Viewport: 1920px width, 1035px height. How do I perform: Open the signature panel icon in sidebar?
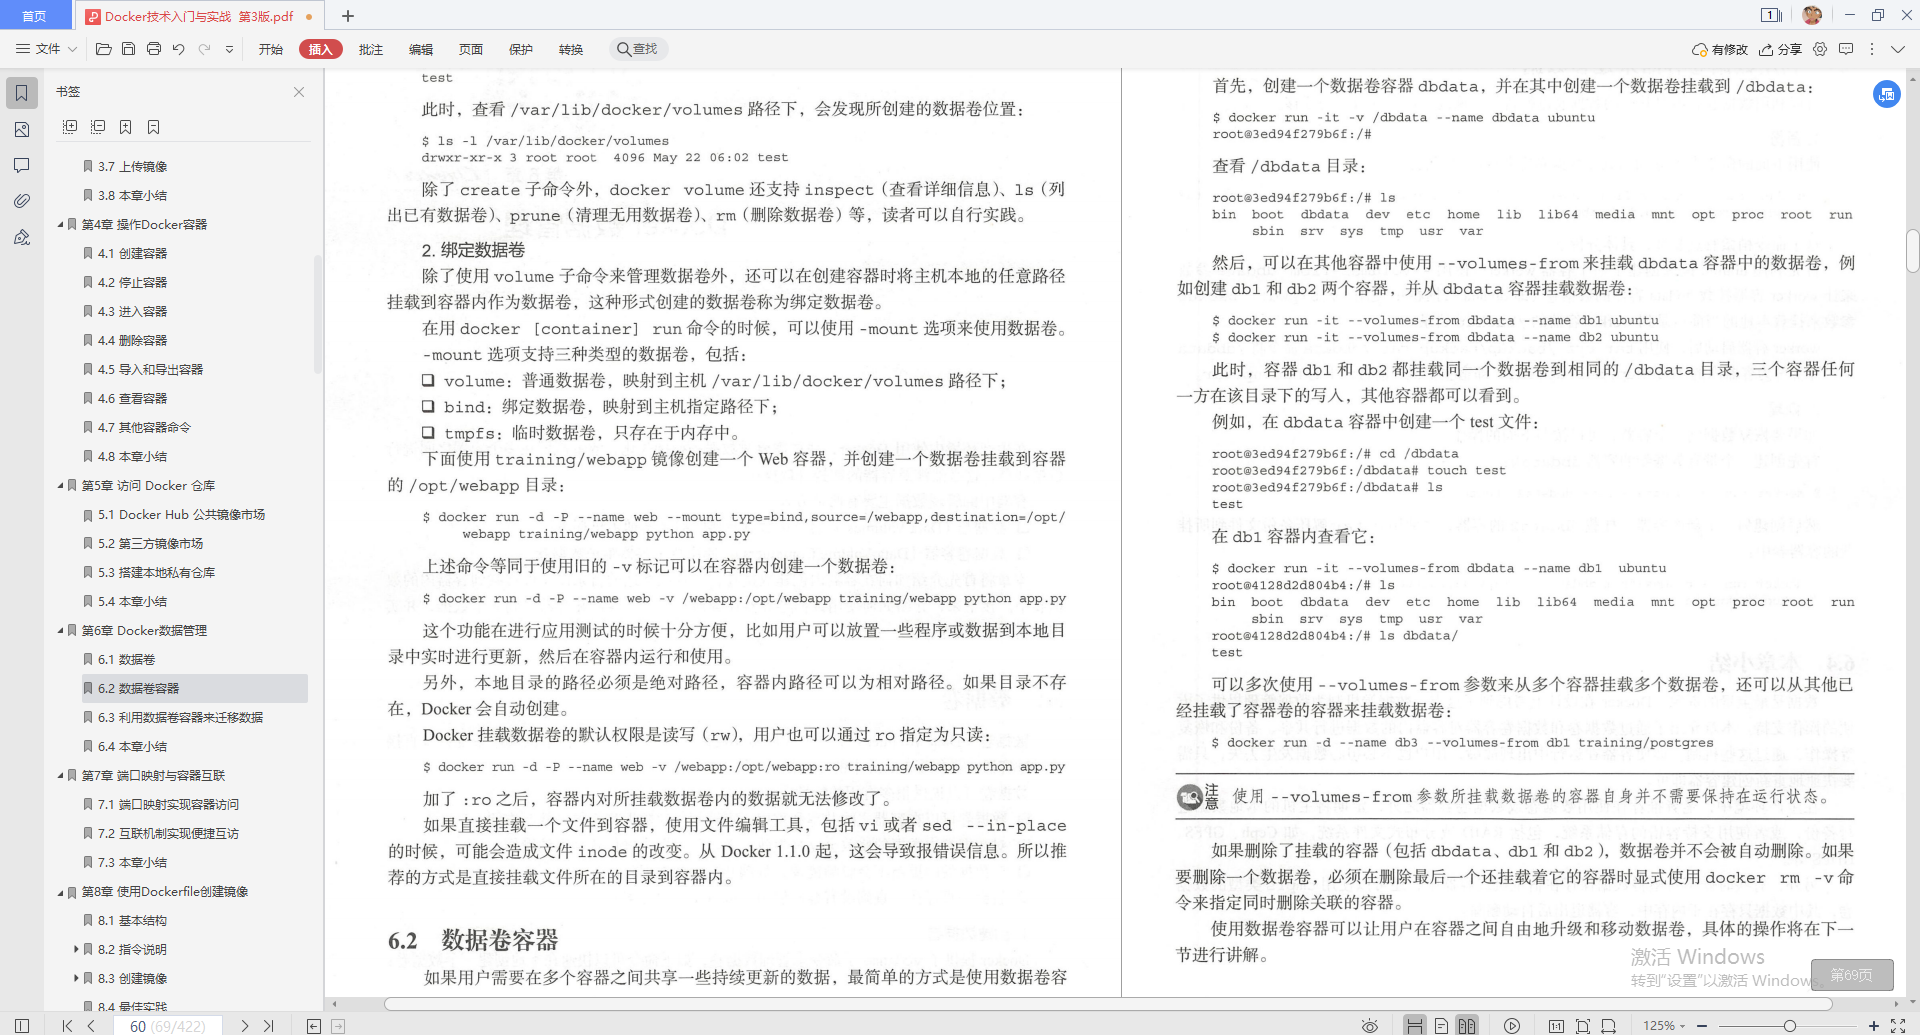(21, 237)
